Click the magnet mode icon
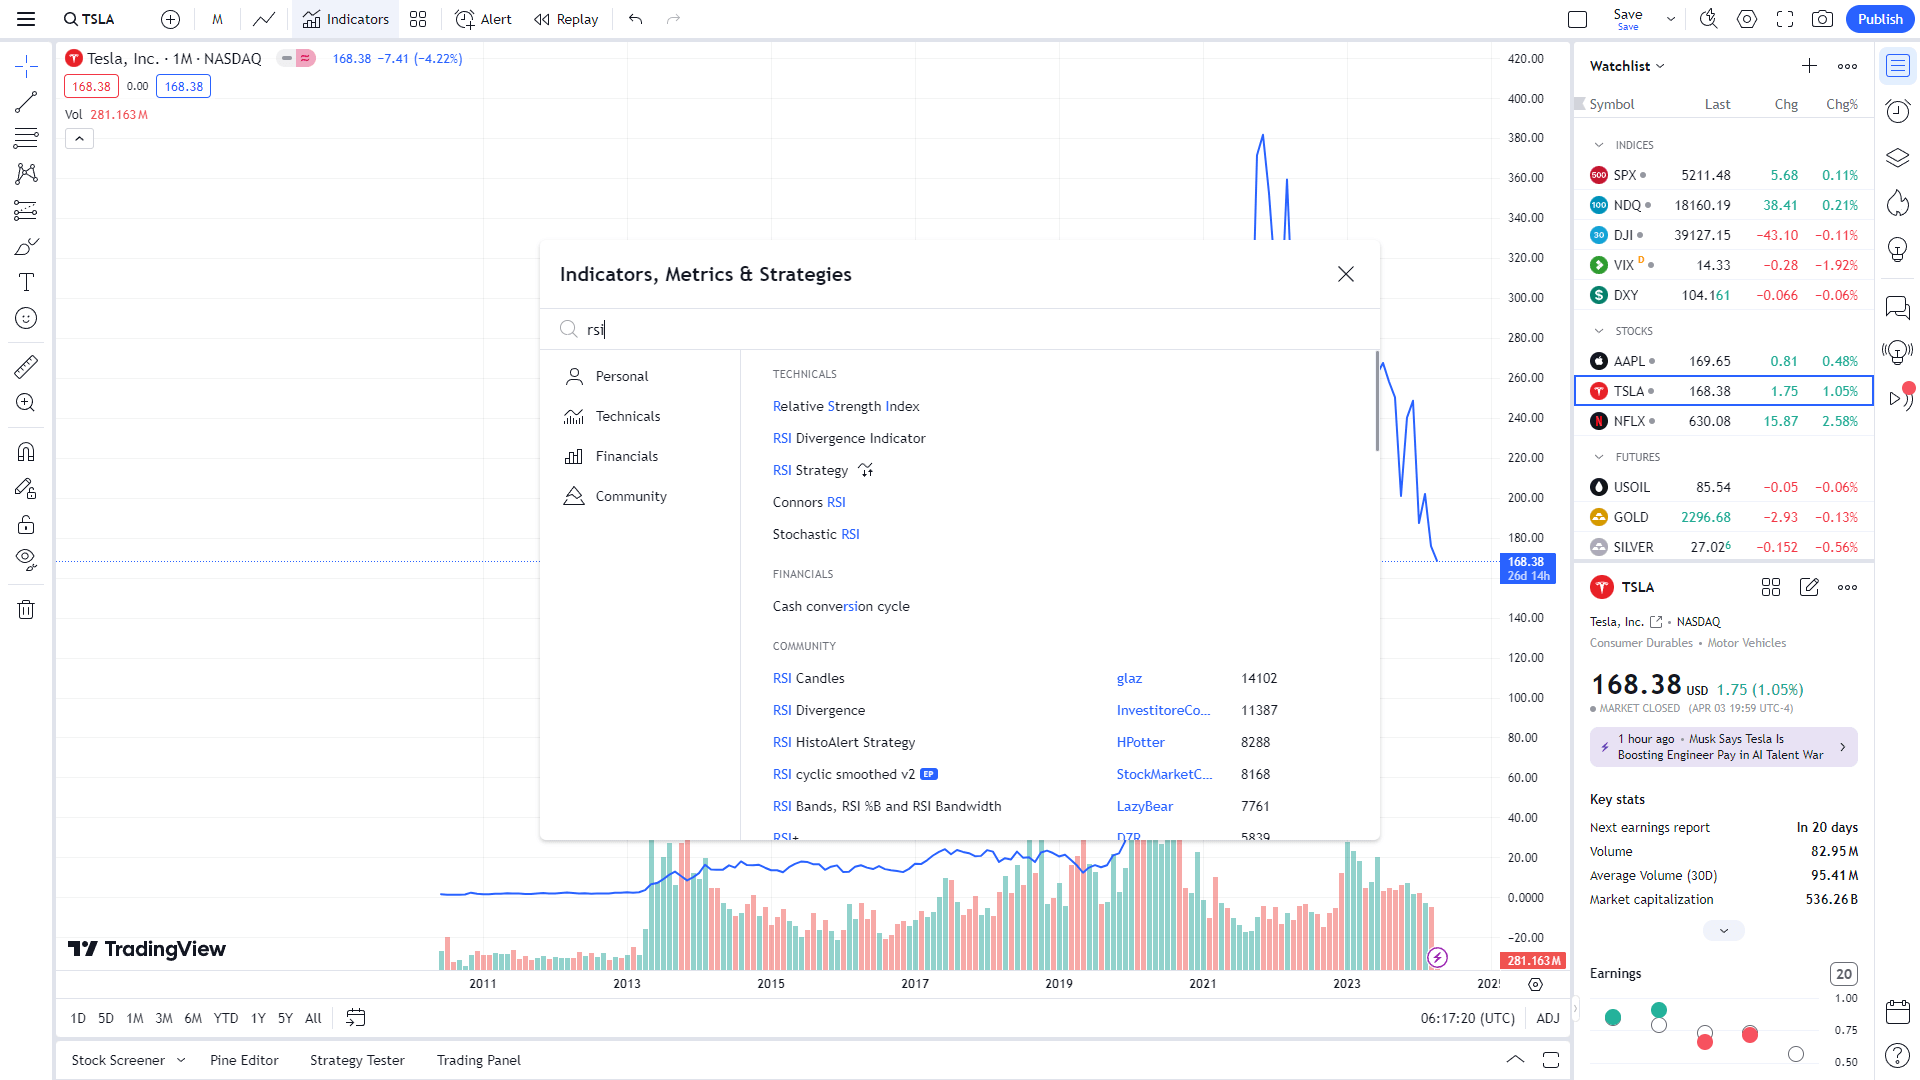The height and width of the screenshot is (1080, 1920). tap(26, 452)
